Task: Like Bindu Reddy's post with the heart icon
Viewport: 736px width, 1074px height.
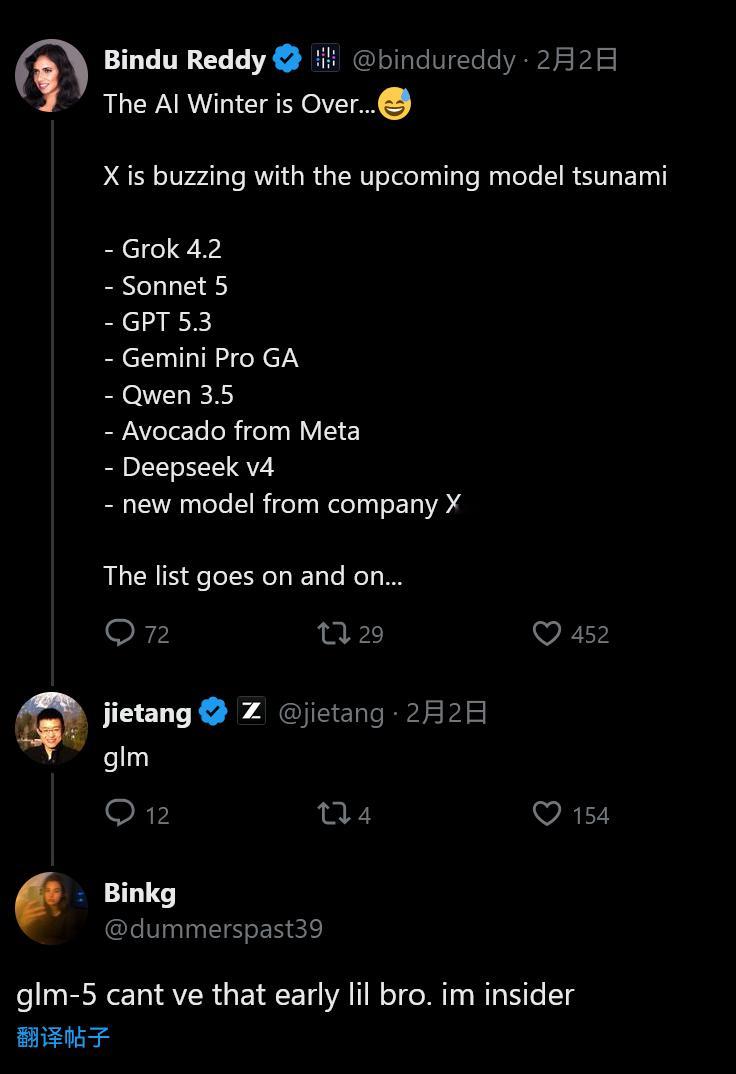Action: [547, 633]
